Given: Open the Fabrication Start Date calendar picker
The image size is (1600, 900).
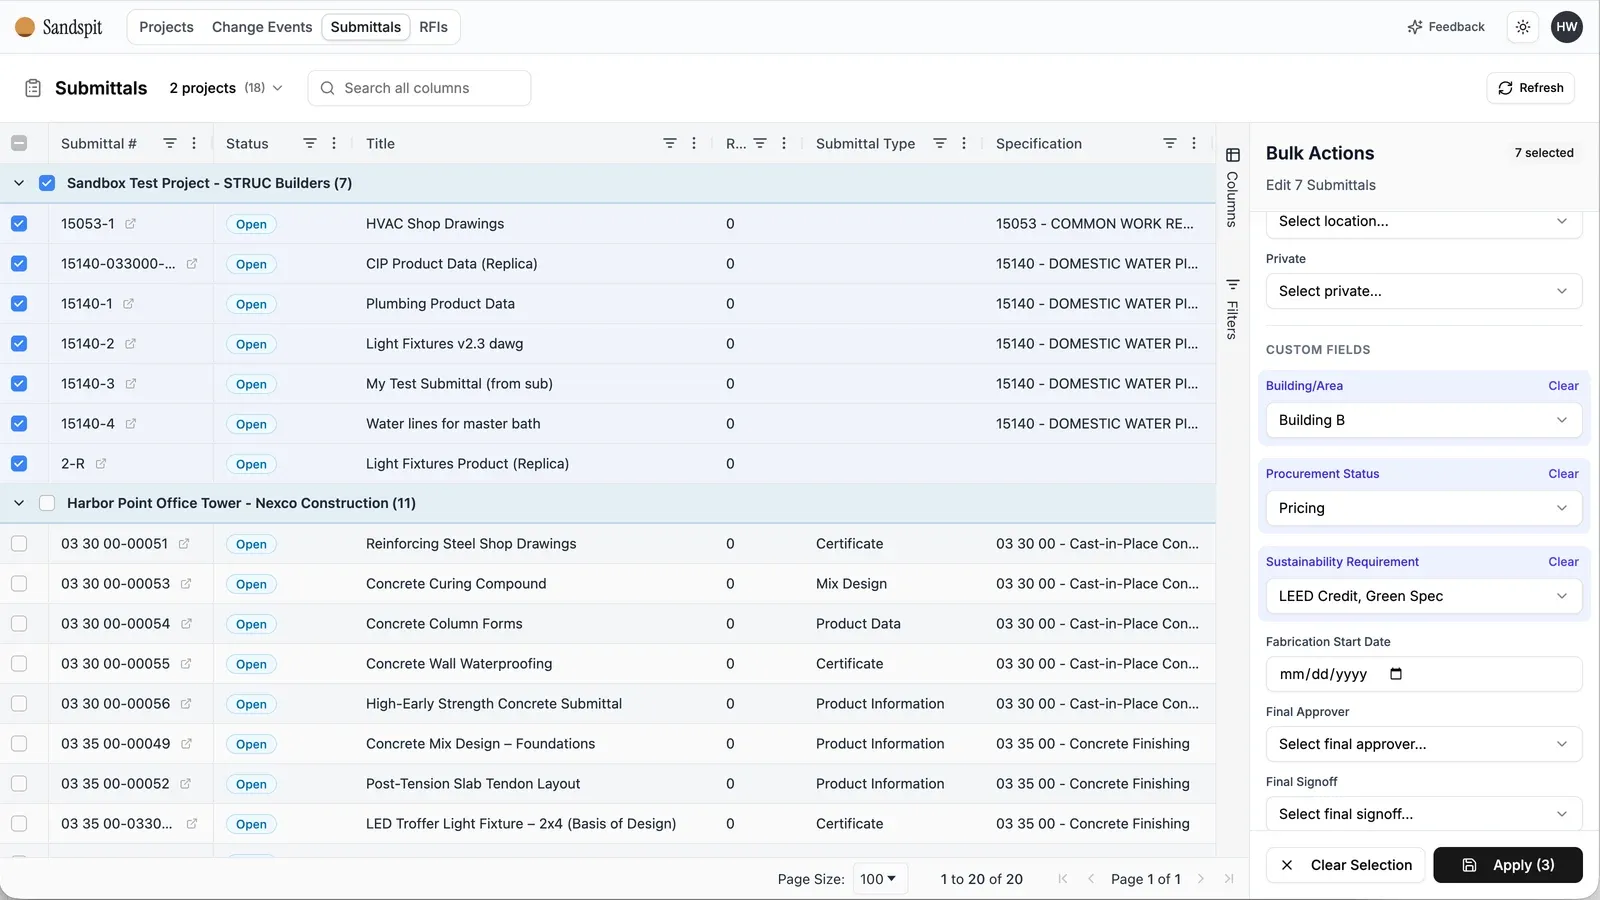Looking at the screenshot, I should pos(1396,674).
